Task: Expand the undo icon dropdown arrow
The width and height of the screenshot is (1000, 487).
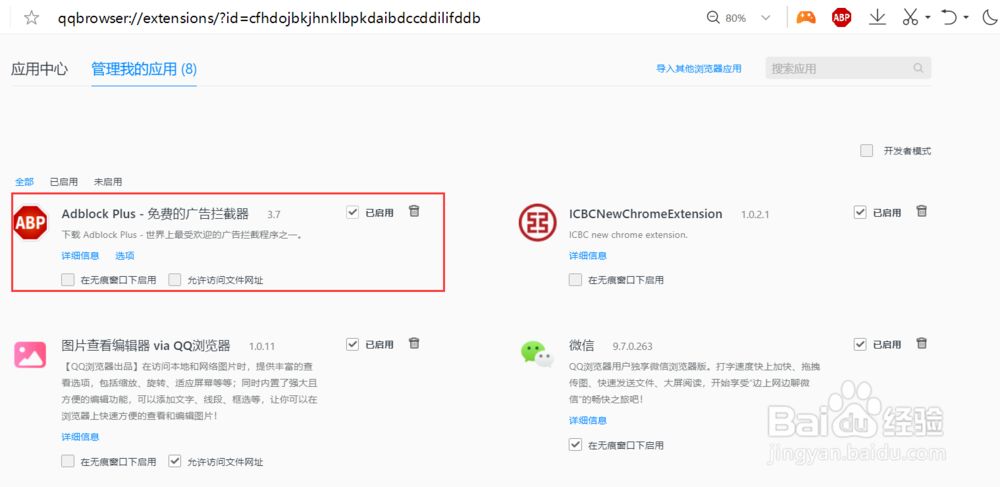Action: point(966,17)
